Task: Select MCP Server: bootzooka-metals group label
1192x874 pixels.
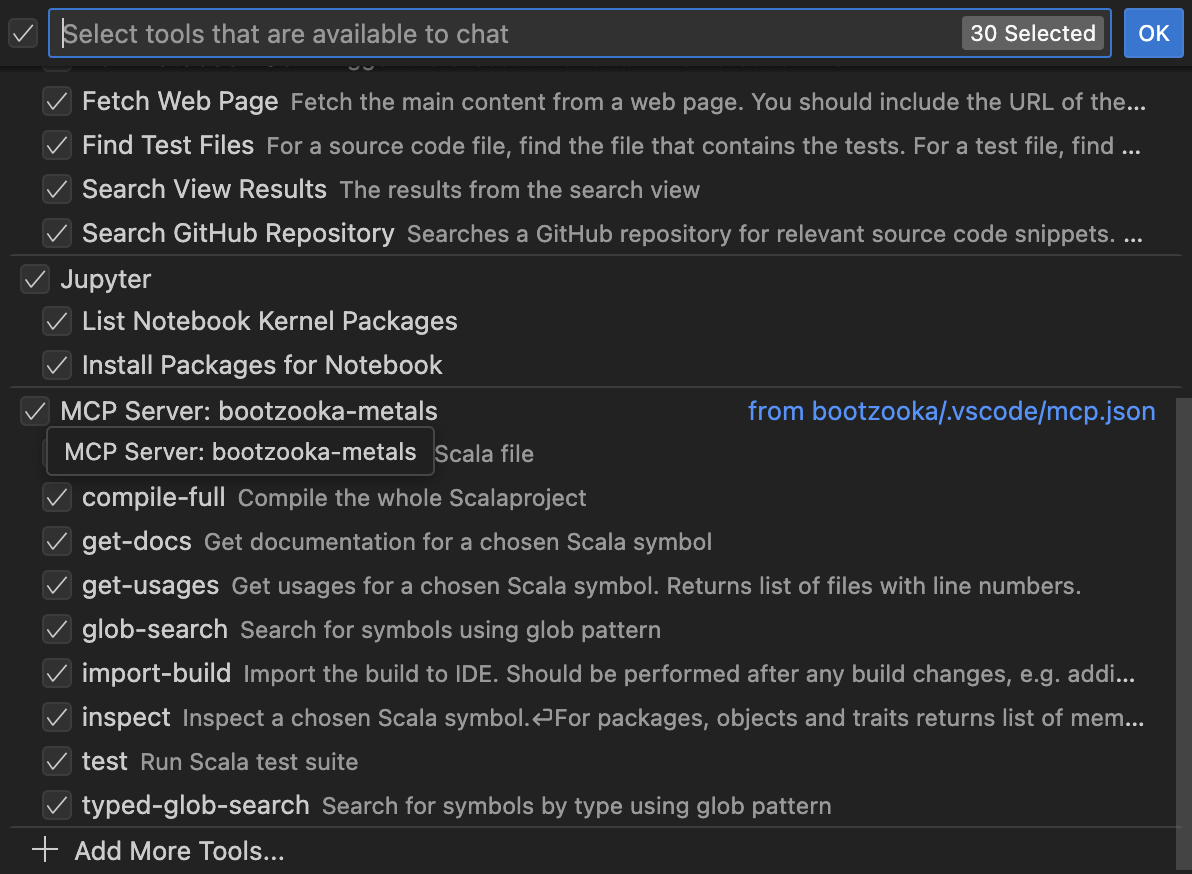Action: (249, 411)
